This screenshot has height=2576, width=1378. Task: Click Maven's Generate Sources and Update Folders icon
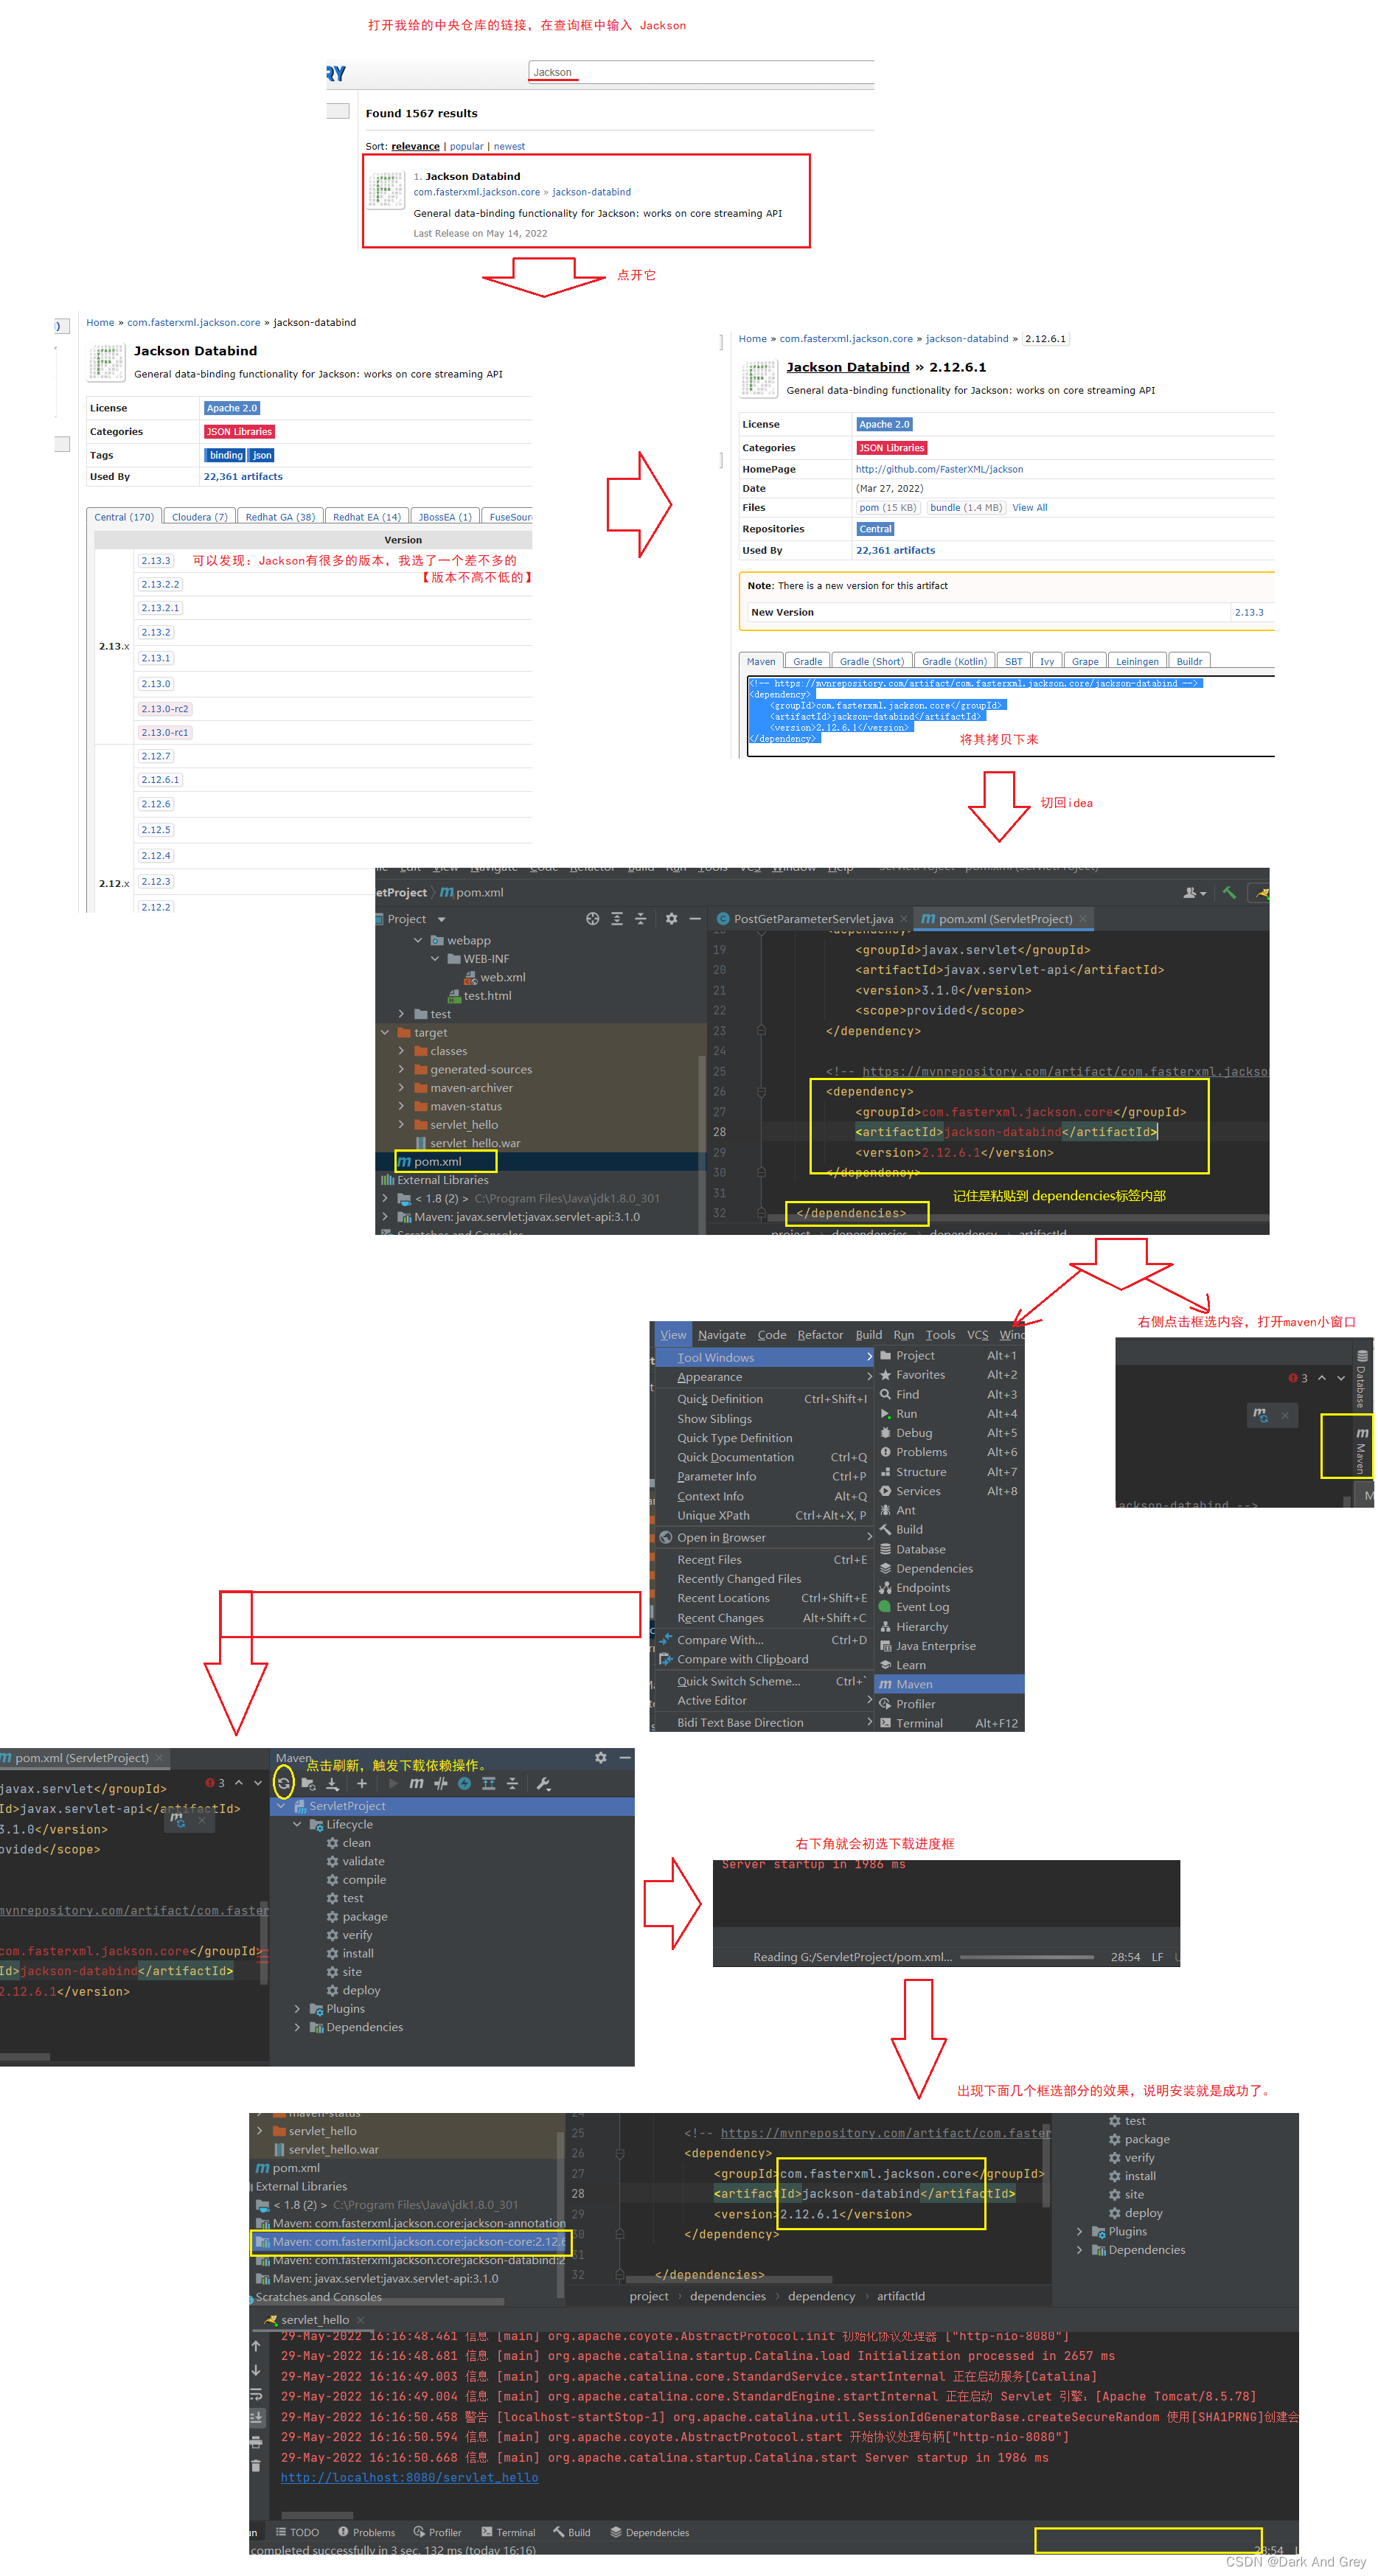(308, 1783)
